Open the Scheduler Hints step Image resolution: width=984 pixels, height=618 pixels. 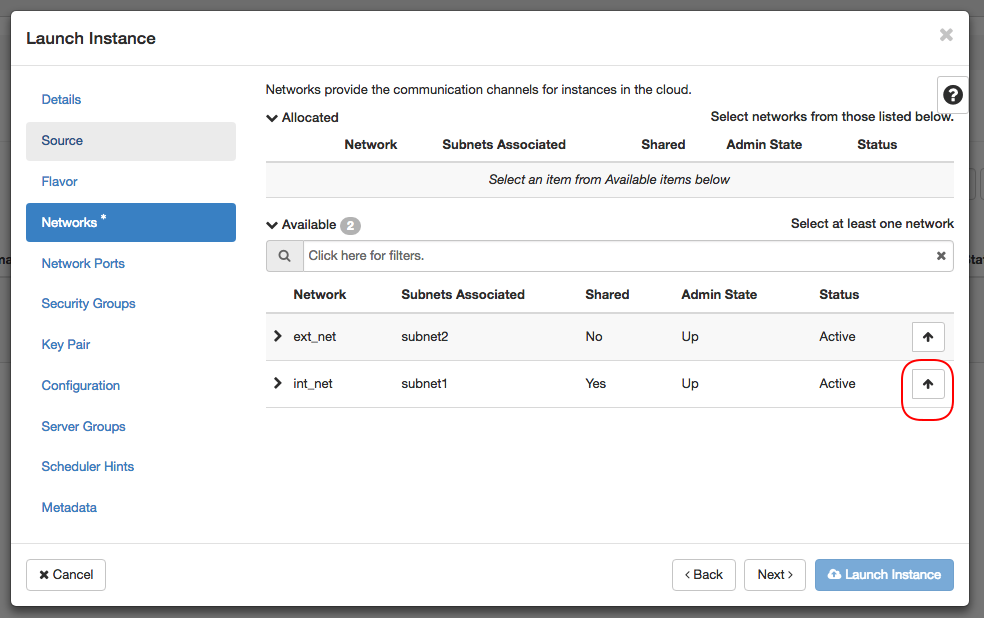point(131,466)
